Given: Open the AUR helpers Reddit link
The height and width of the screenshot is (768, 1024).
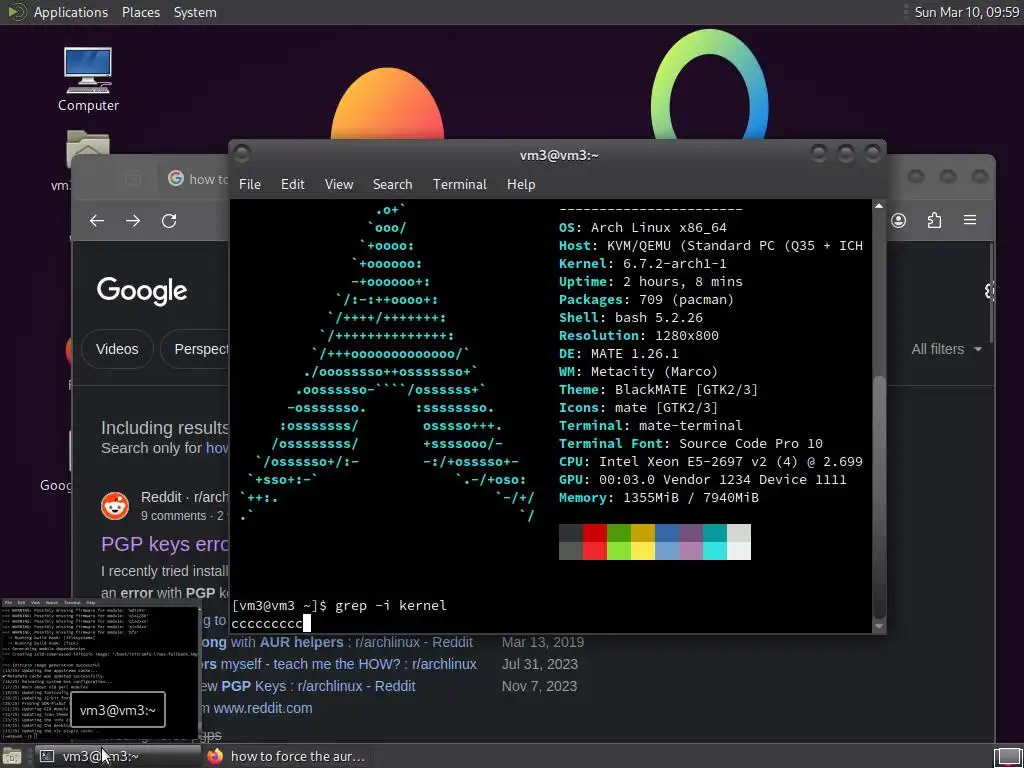Looking at the screenshot, I should (335, 642).
